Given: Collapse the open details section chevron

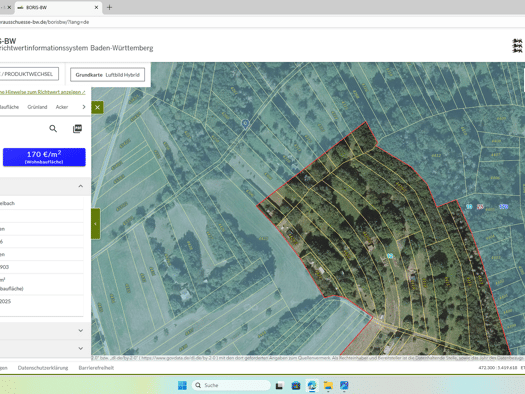Looking at the screenshot, I should pyautogui.click(x=81, y=186).
